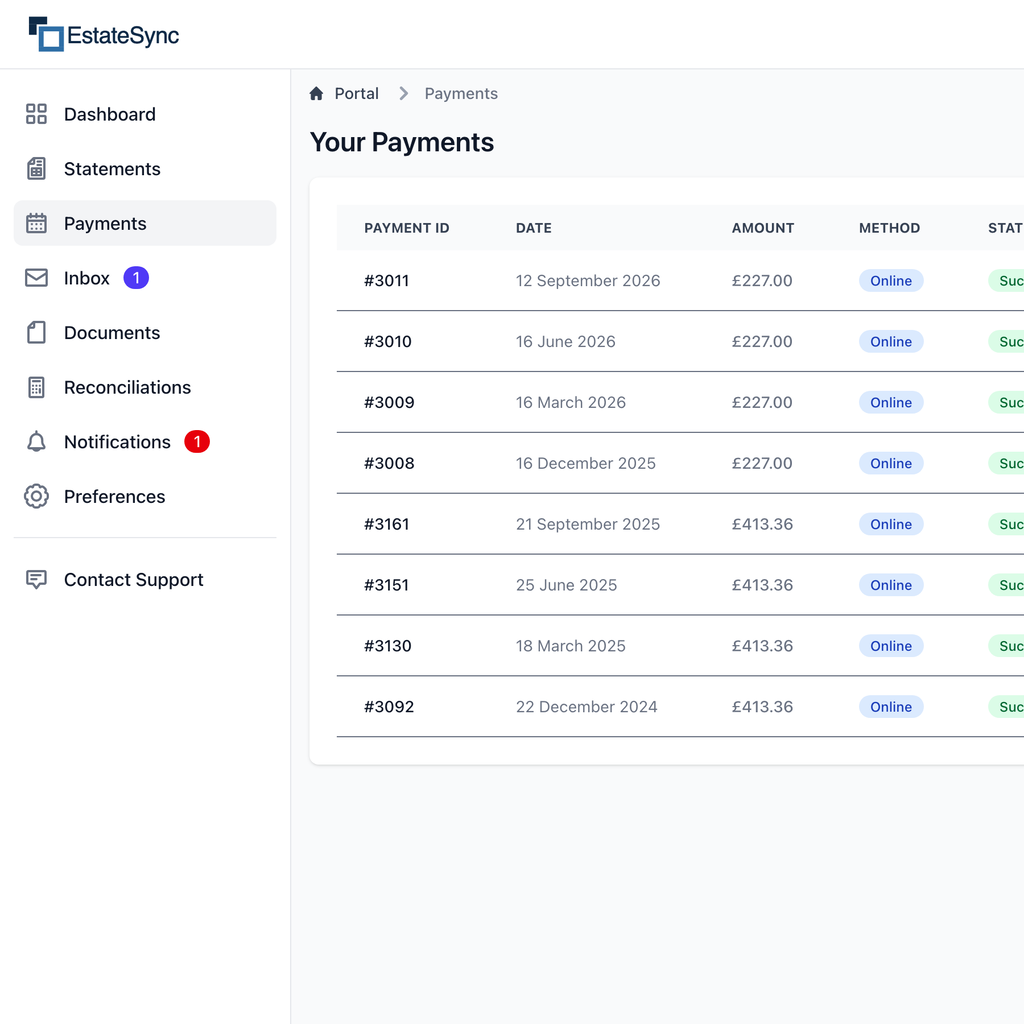Viewport: 1024px width, 1024px height.
Task: Click the METHOD column header
Action: [x=889, y=228]
